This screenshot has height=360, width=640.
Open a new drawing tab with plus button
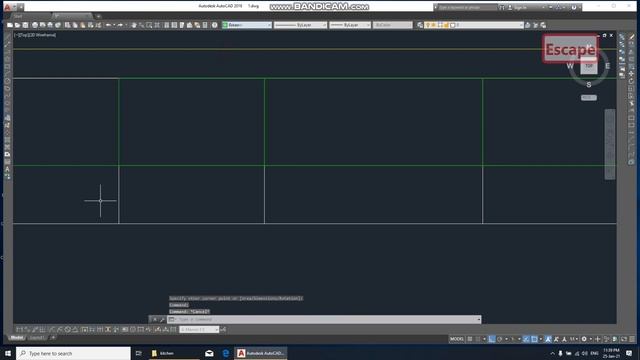98,16
